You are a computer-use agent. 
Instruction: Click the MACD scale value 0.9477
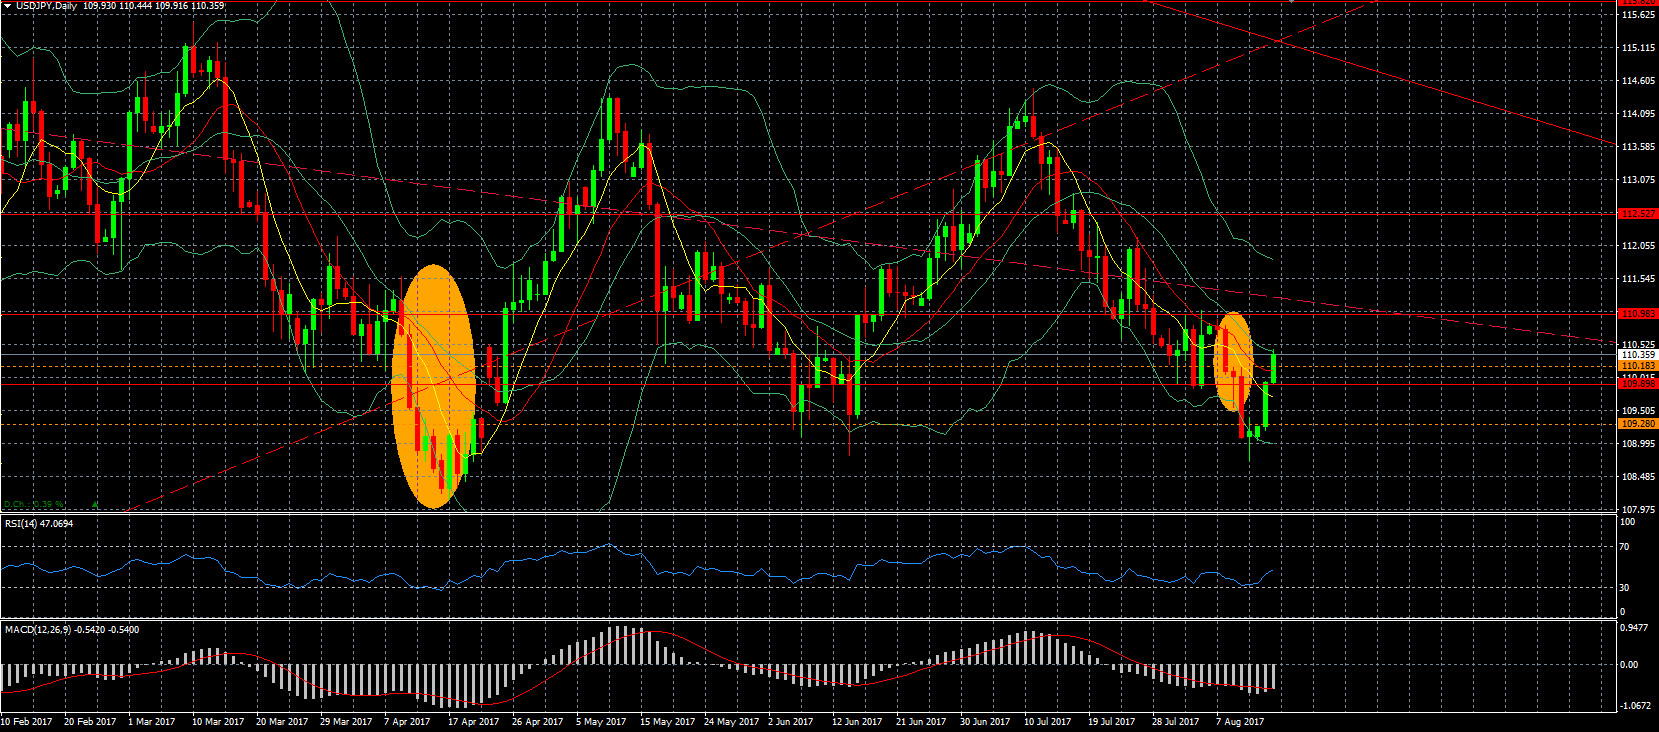pos(1634,628)
